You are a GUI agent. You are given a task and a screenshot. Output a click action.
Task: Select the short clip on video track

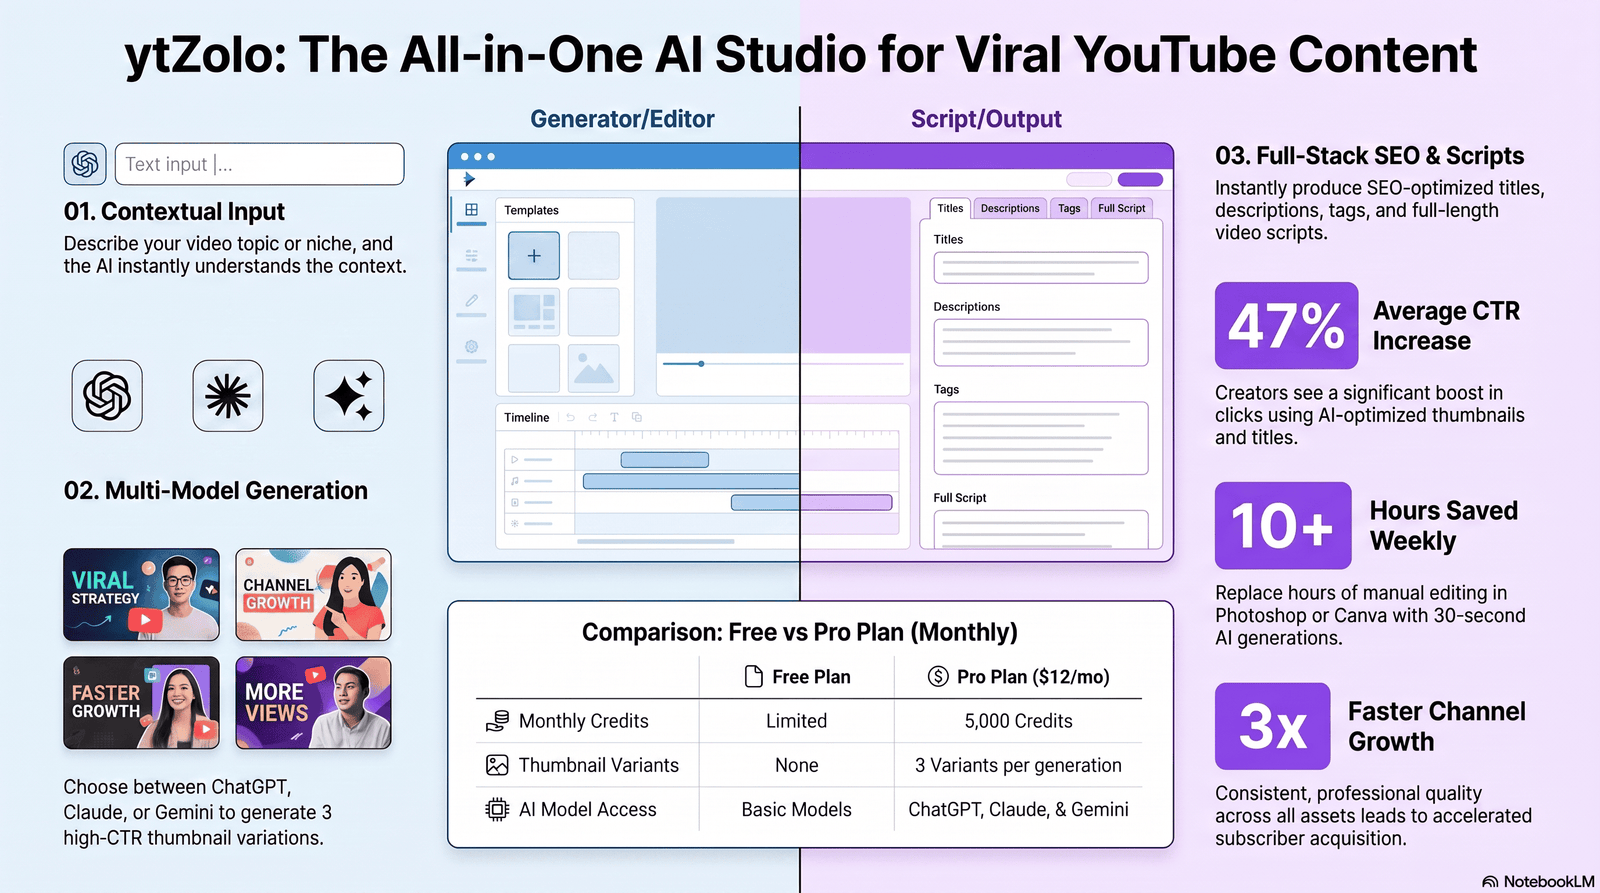665,460
